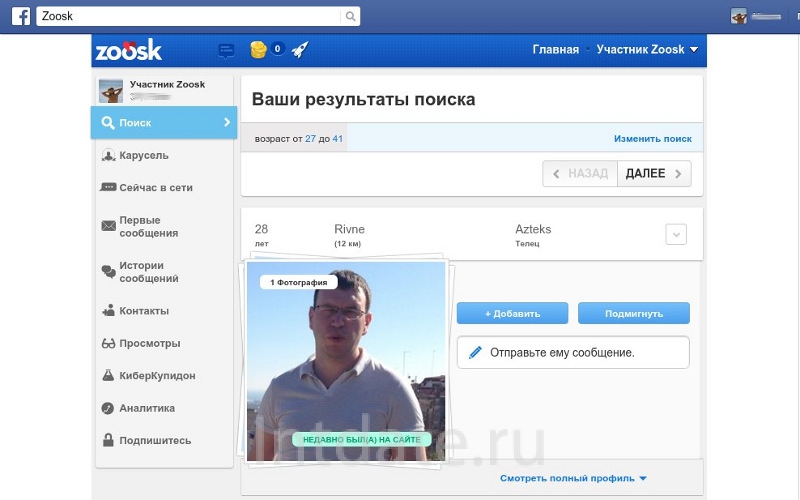Image resolution: width=800 pixels, height=500 pixels.
Task: Click the envelope icon for Первые сообщения
Action: coord(108,226)
